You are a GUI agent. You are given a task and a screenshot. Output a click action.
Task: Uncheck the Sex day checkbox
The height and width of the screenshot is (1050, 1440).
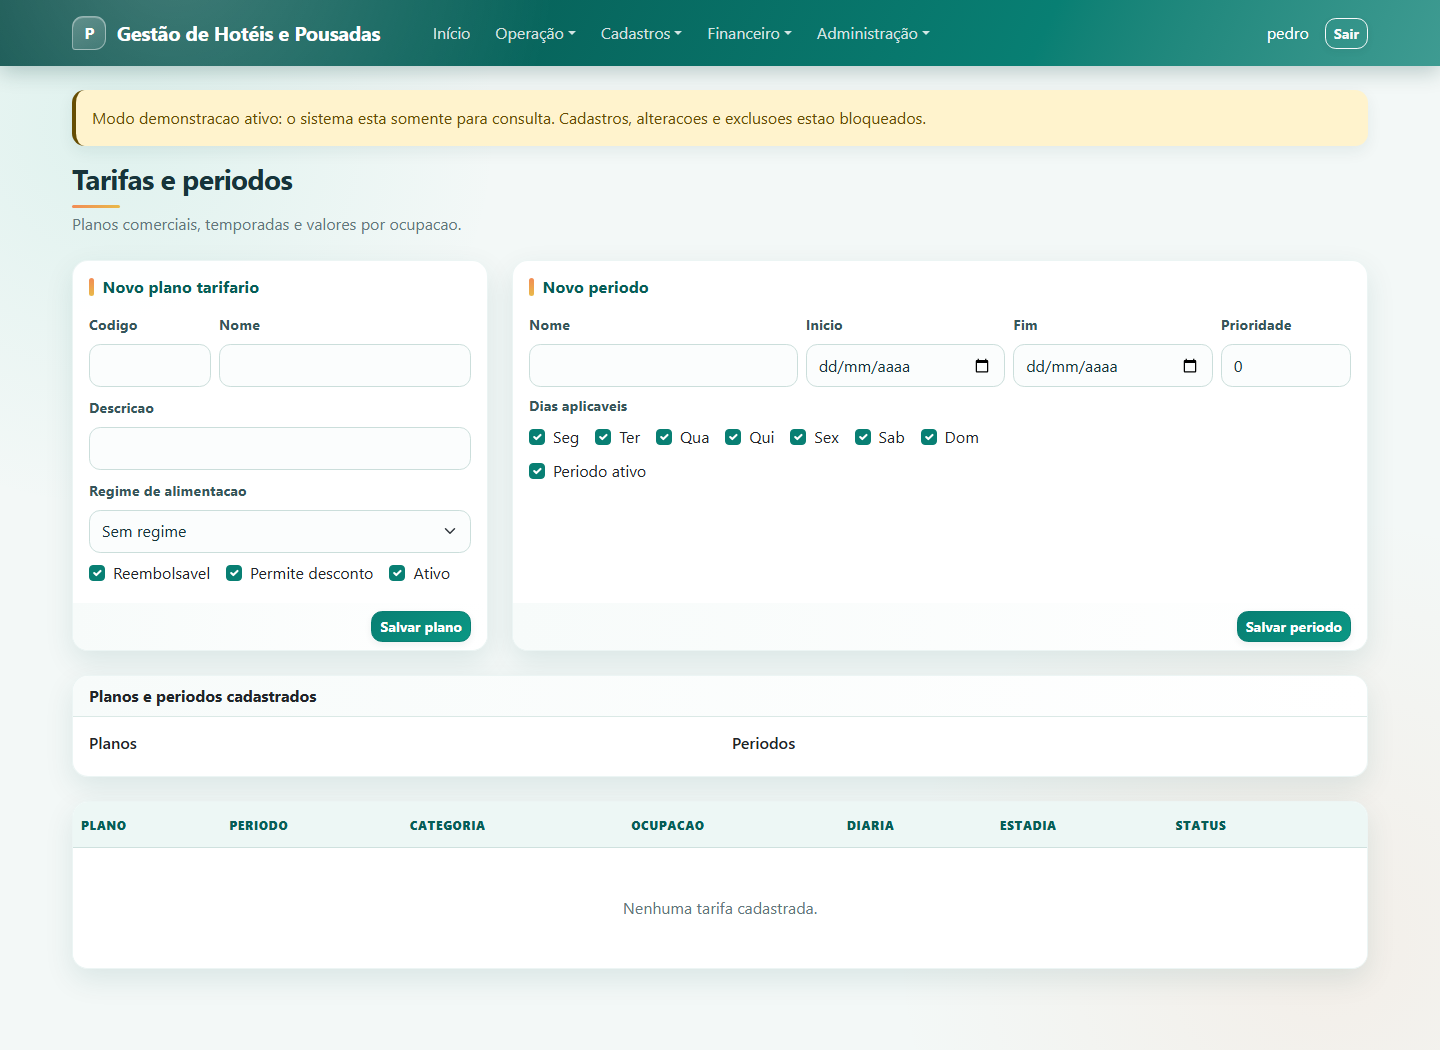click(x=798, y=437)
